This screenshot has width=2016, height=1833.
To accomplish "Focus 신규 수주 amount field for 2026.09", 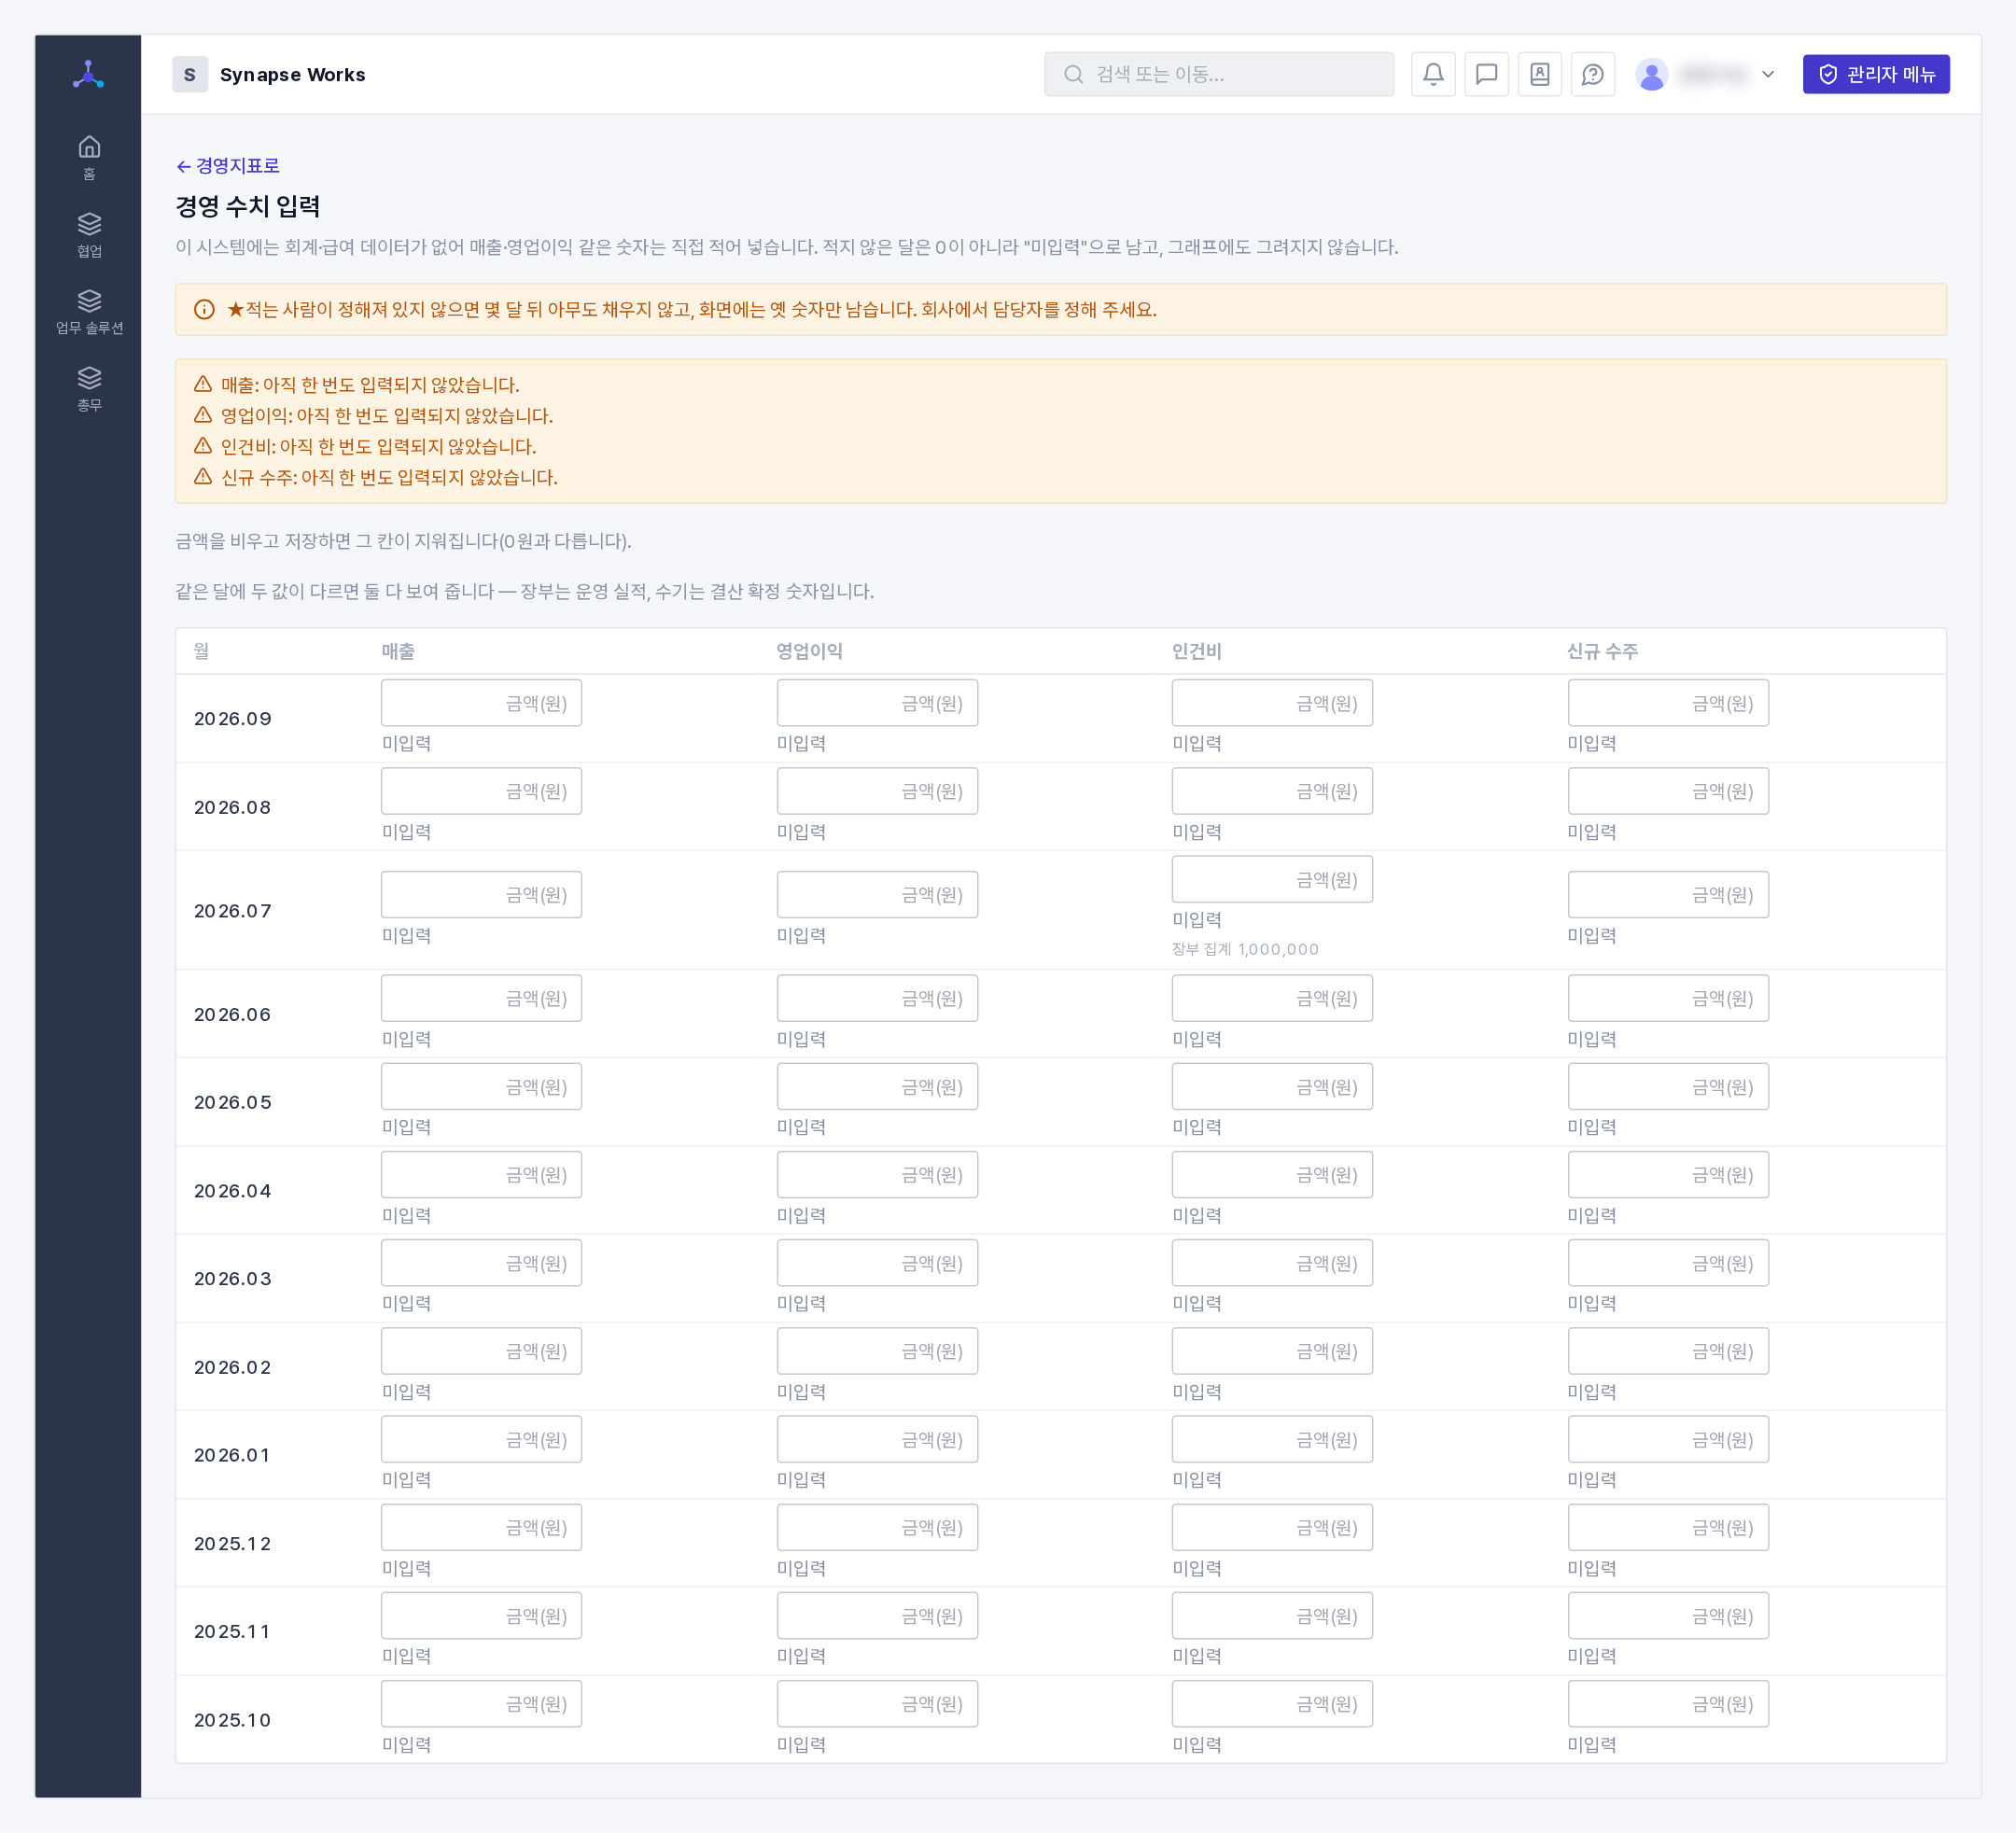I will (1668, 703).
